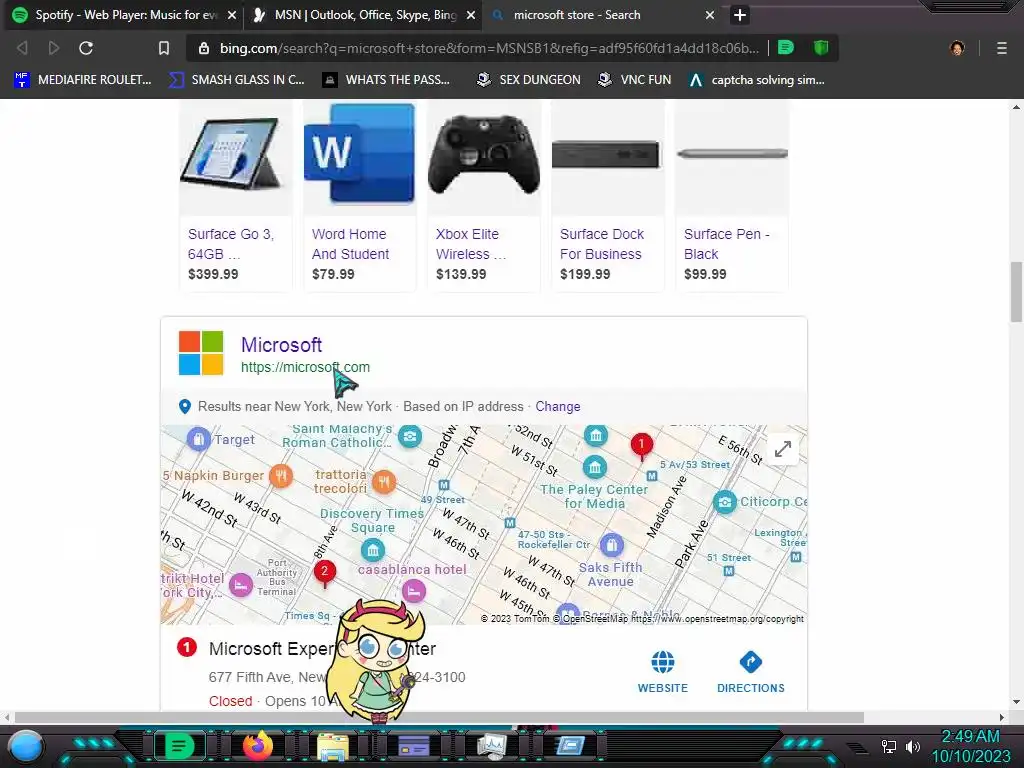Bookmark this page with the bookmark icon
The image size is (1024, 768).
click(164, 48)
